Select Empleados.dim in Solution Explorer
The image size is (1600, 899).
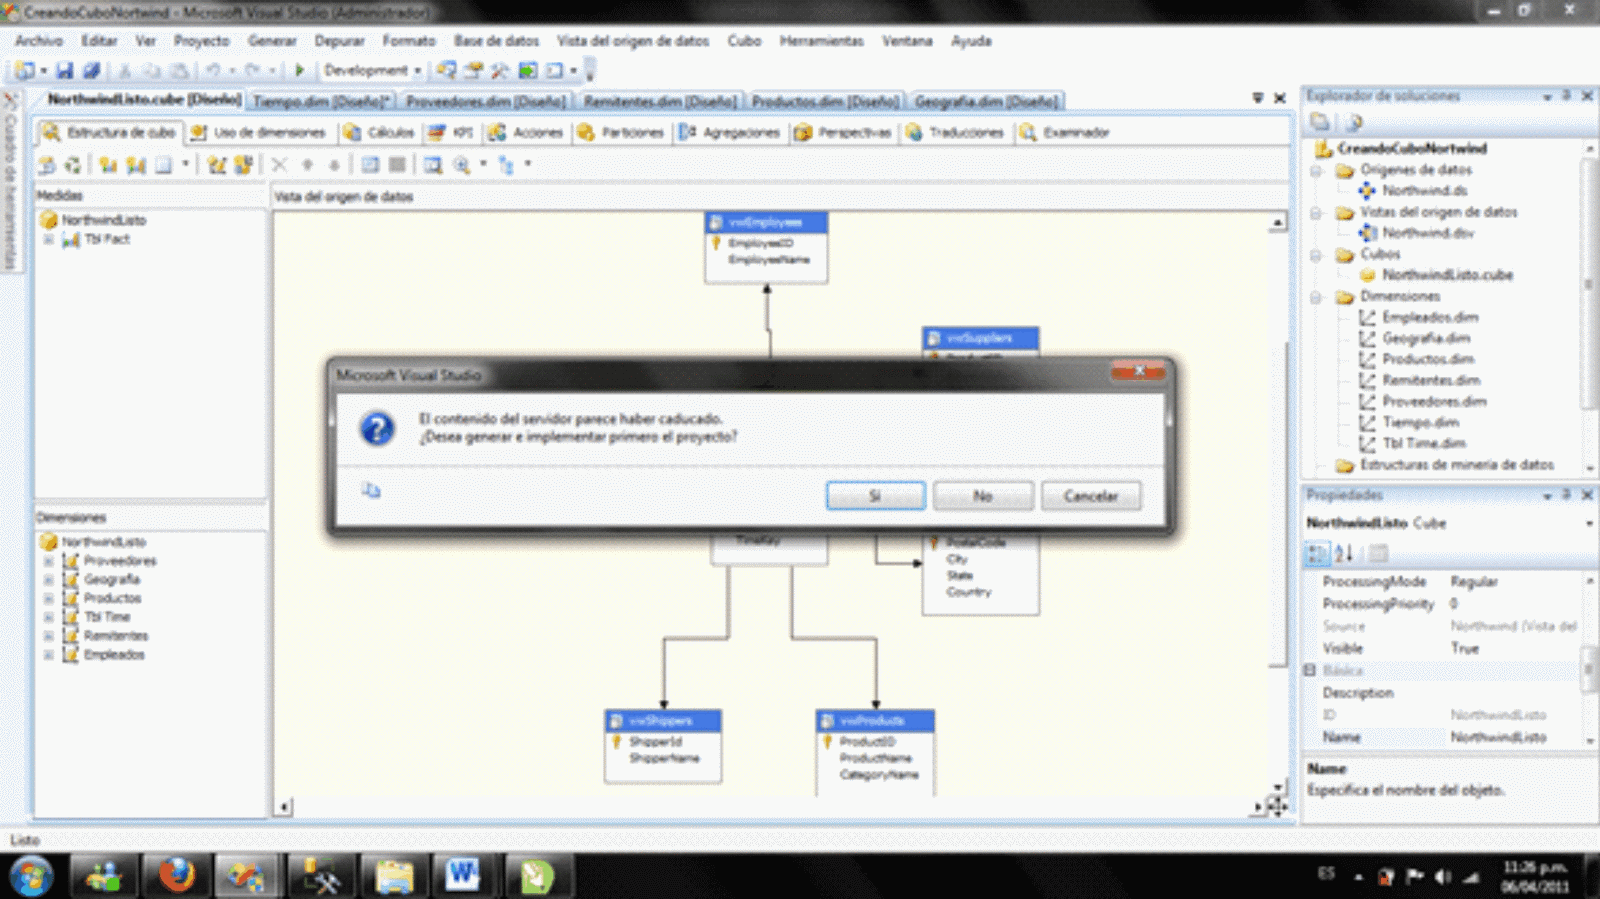click(1430, 317)
